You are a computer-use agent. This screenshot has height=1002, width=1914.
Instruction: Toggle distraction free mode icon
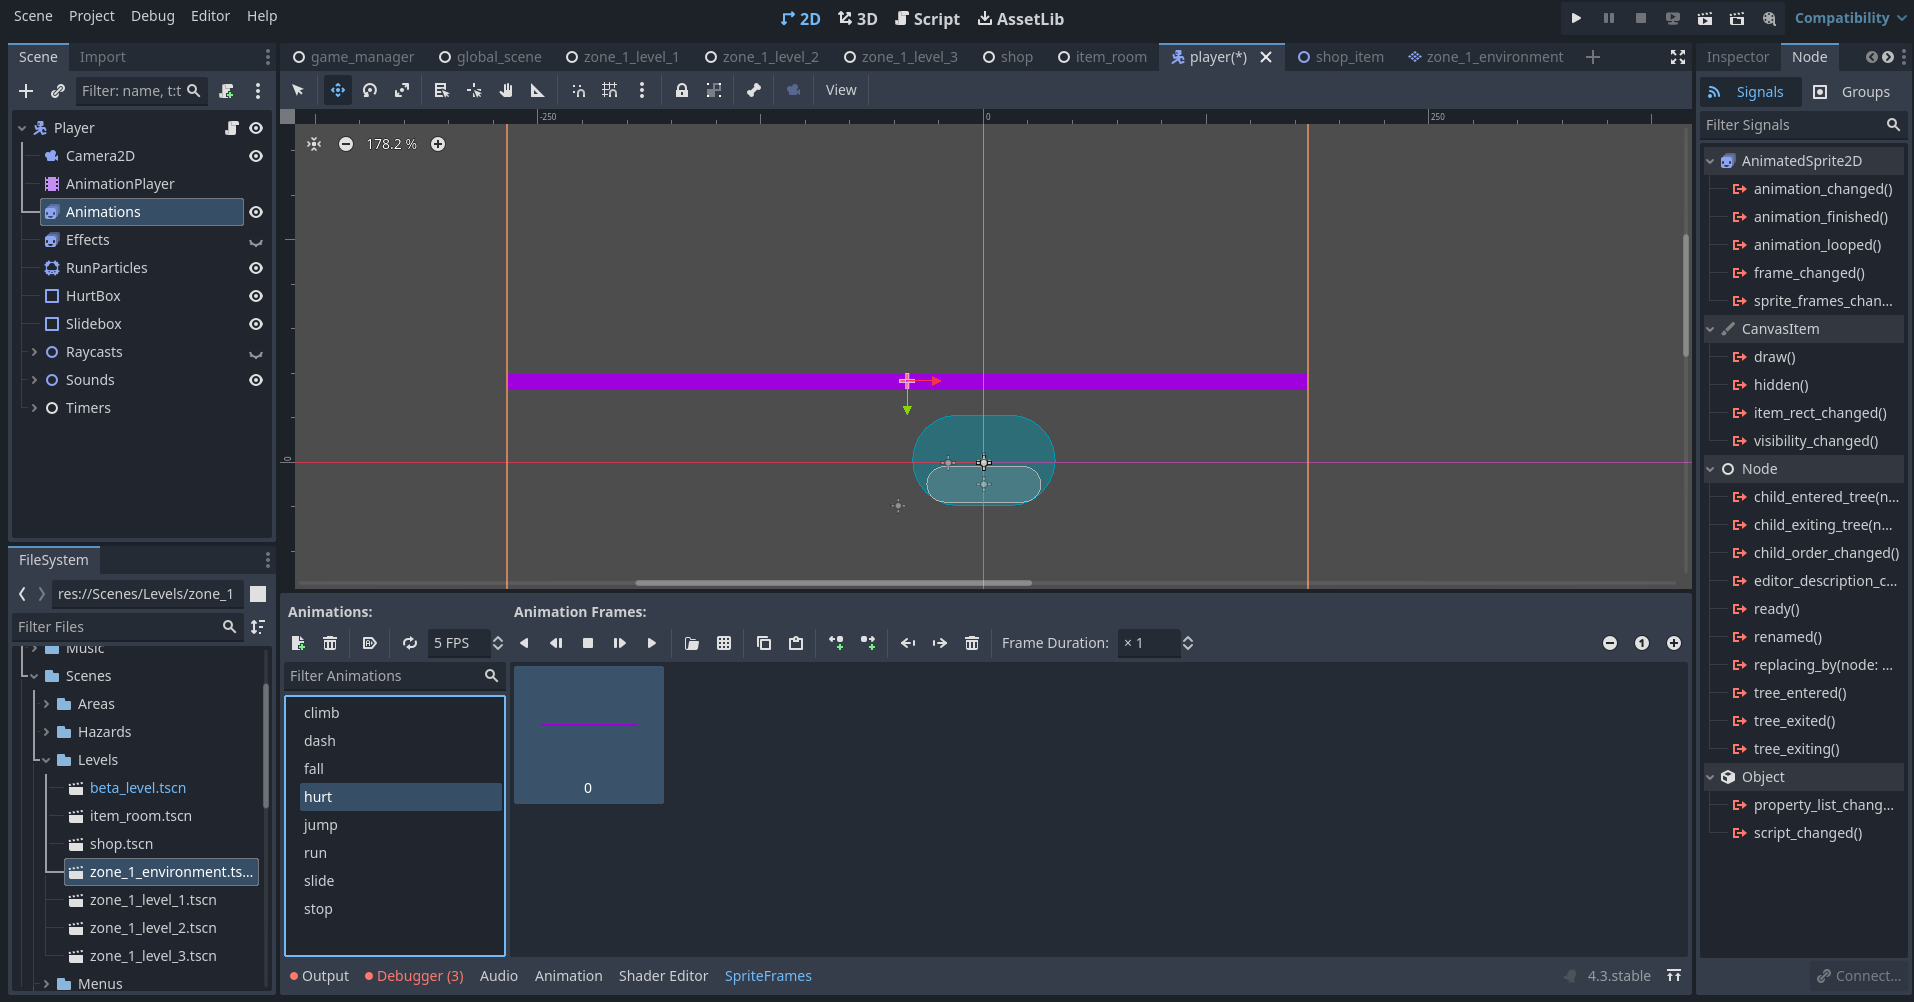point(1678,57)
